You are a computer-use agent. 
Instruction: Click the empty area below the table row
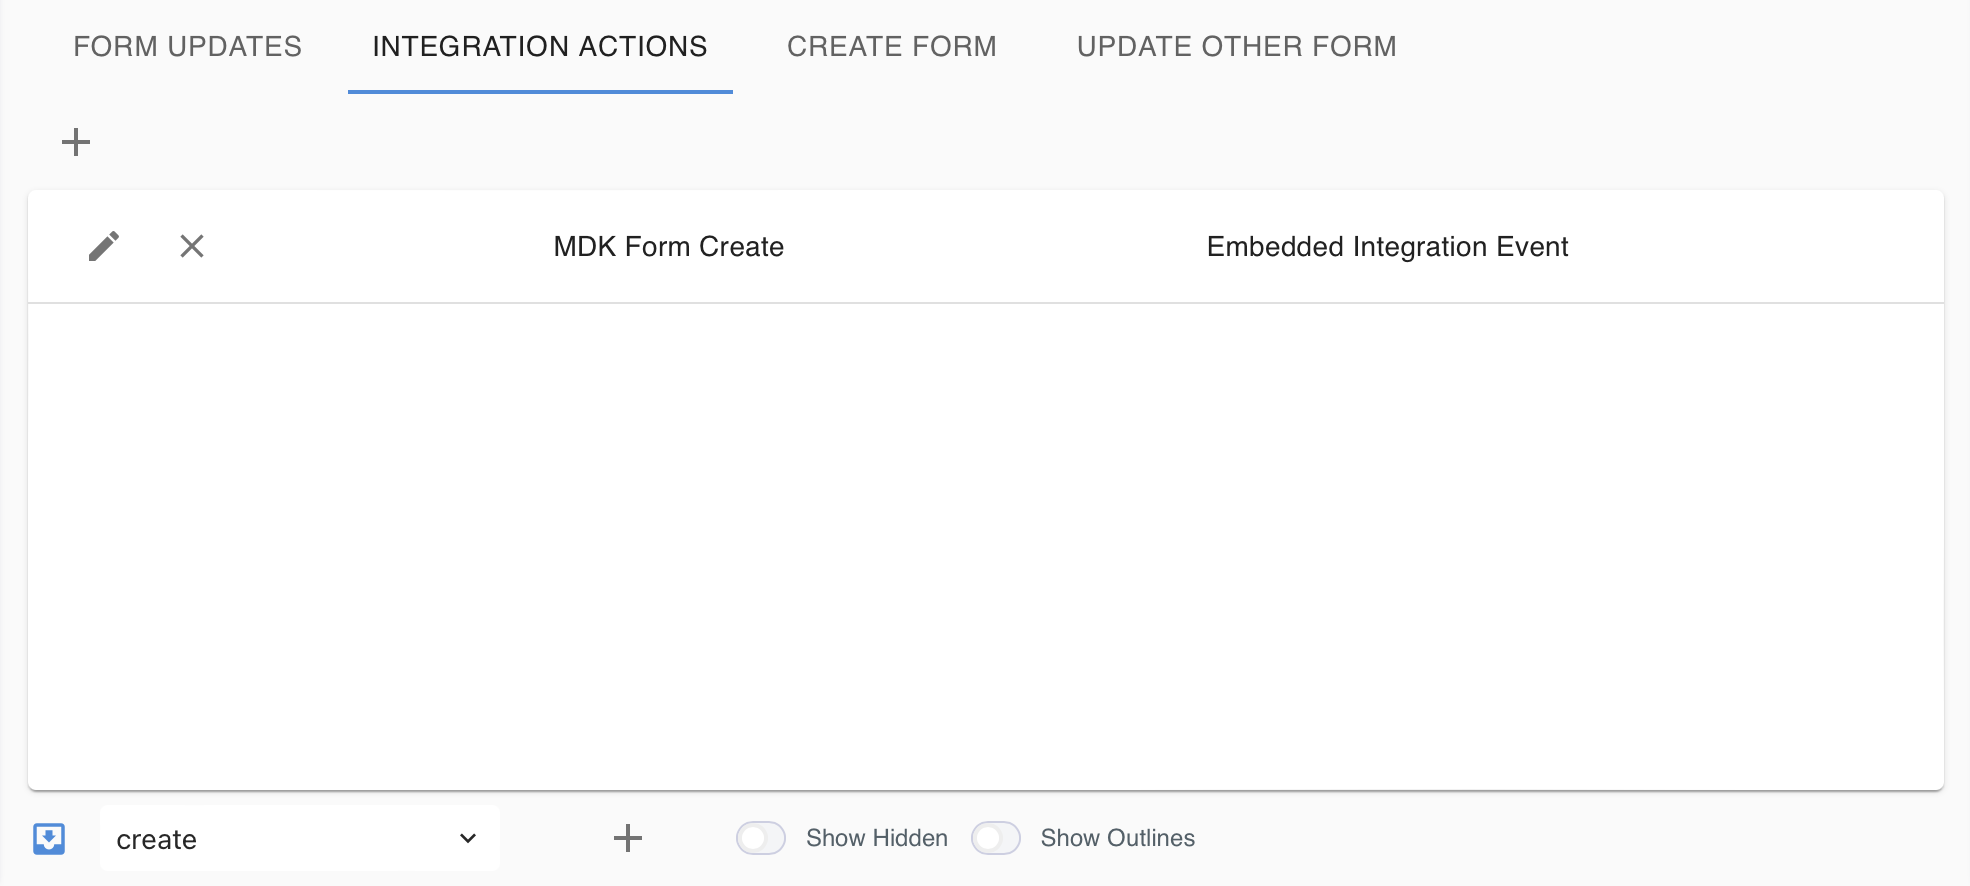point(985,545)
